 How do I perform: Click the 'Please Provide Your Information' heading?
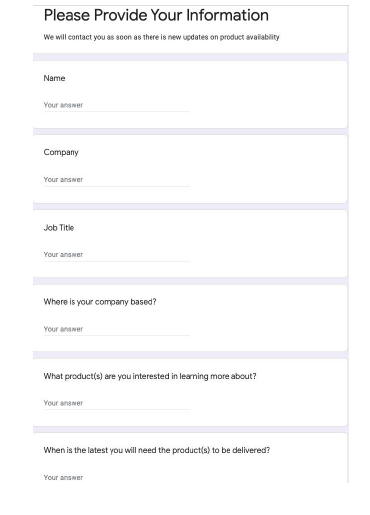156,15
